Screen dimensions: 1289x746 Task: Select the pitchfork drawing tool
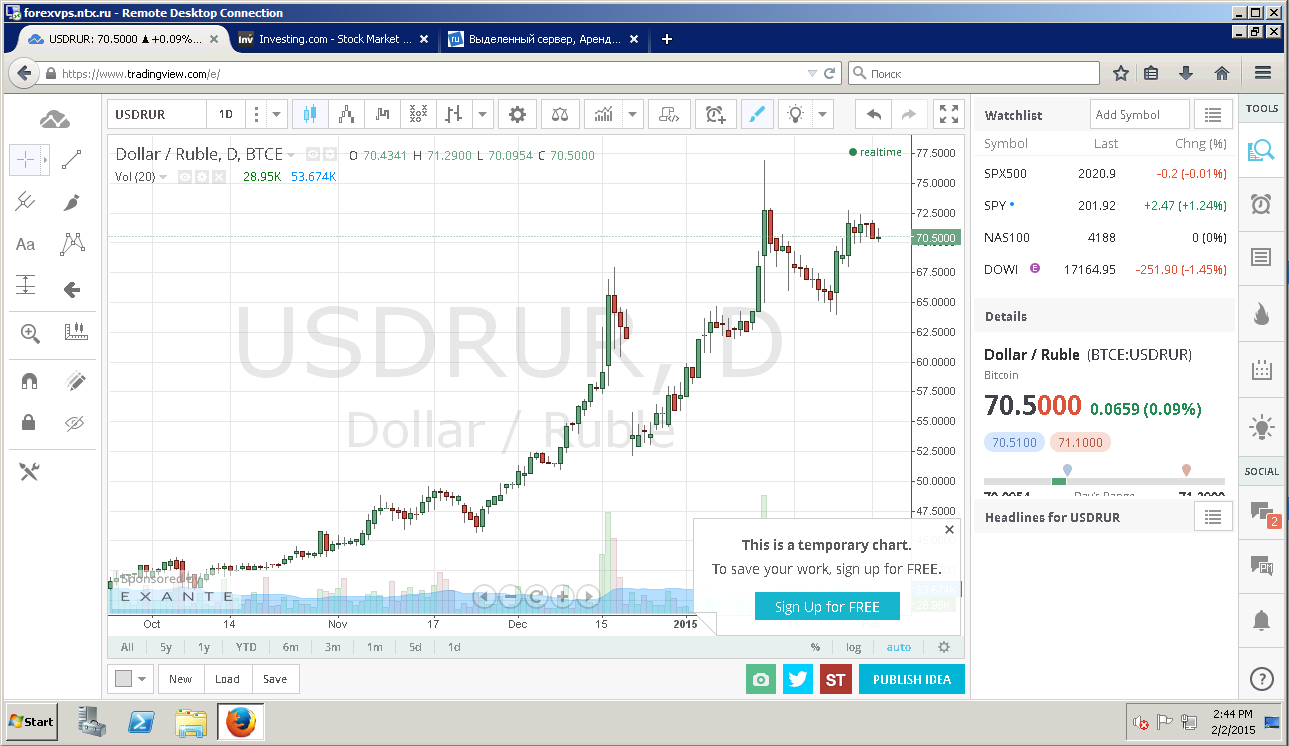(x=26, y=201)
